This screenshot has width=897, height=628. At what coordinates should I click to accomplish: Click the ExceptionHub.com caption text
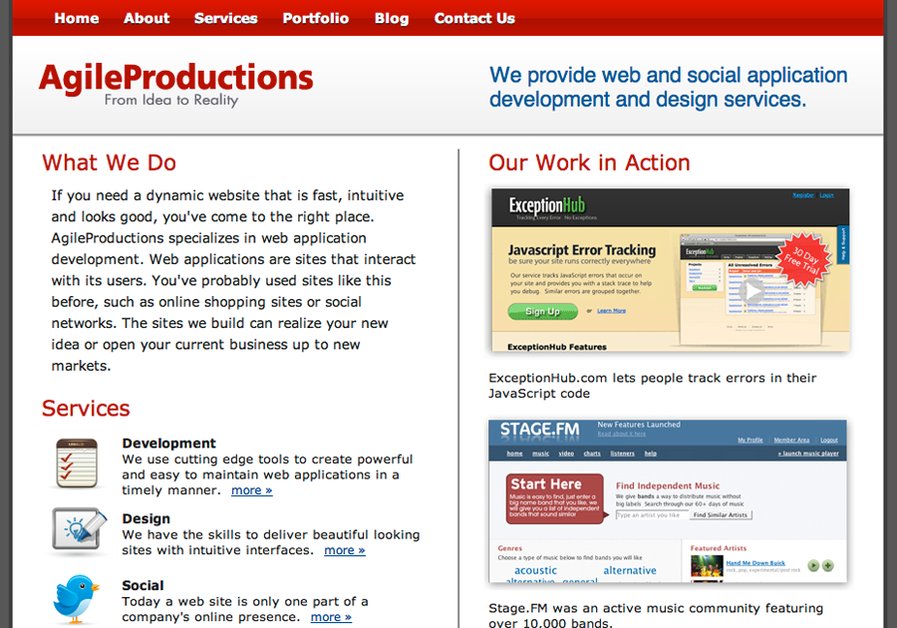652,385
